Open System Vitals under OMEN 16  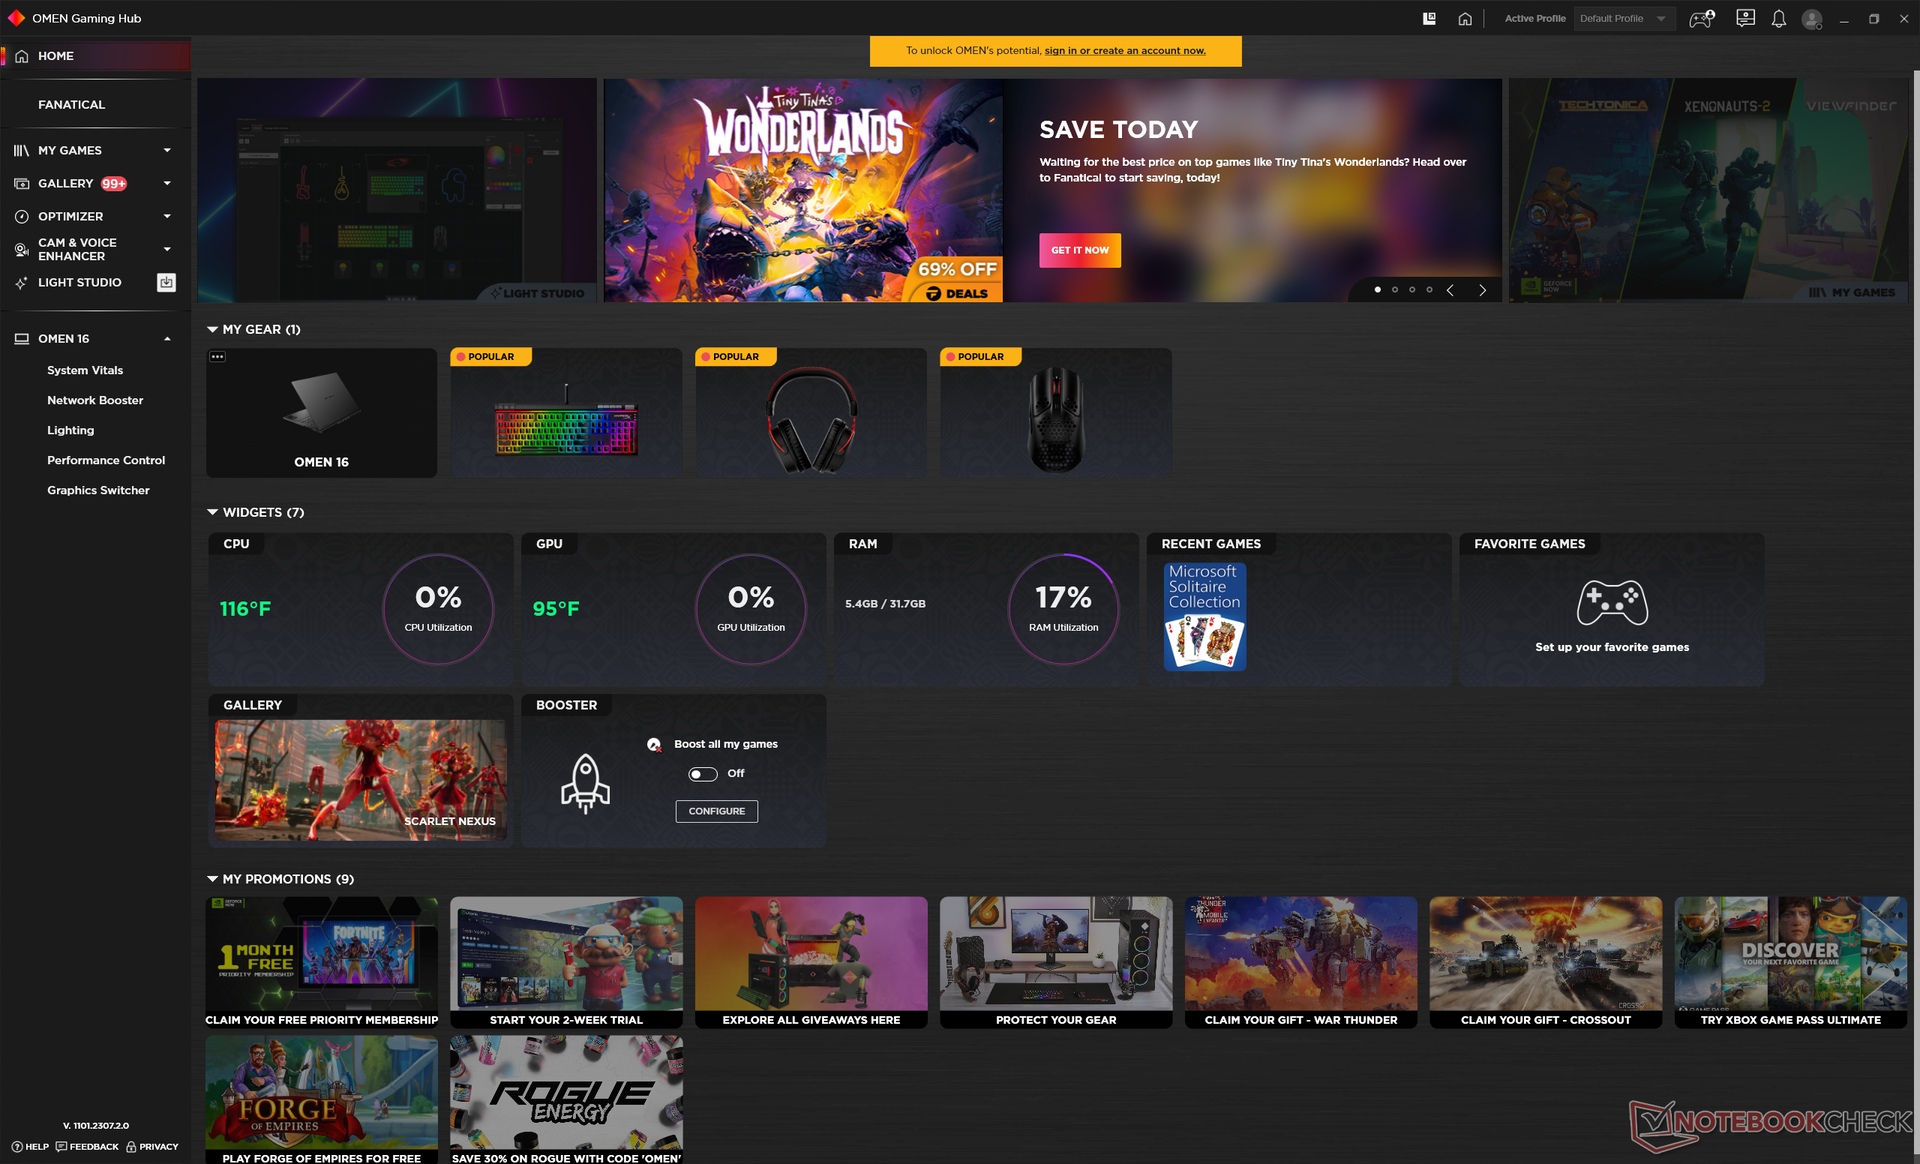pos(85,370)
